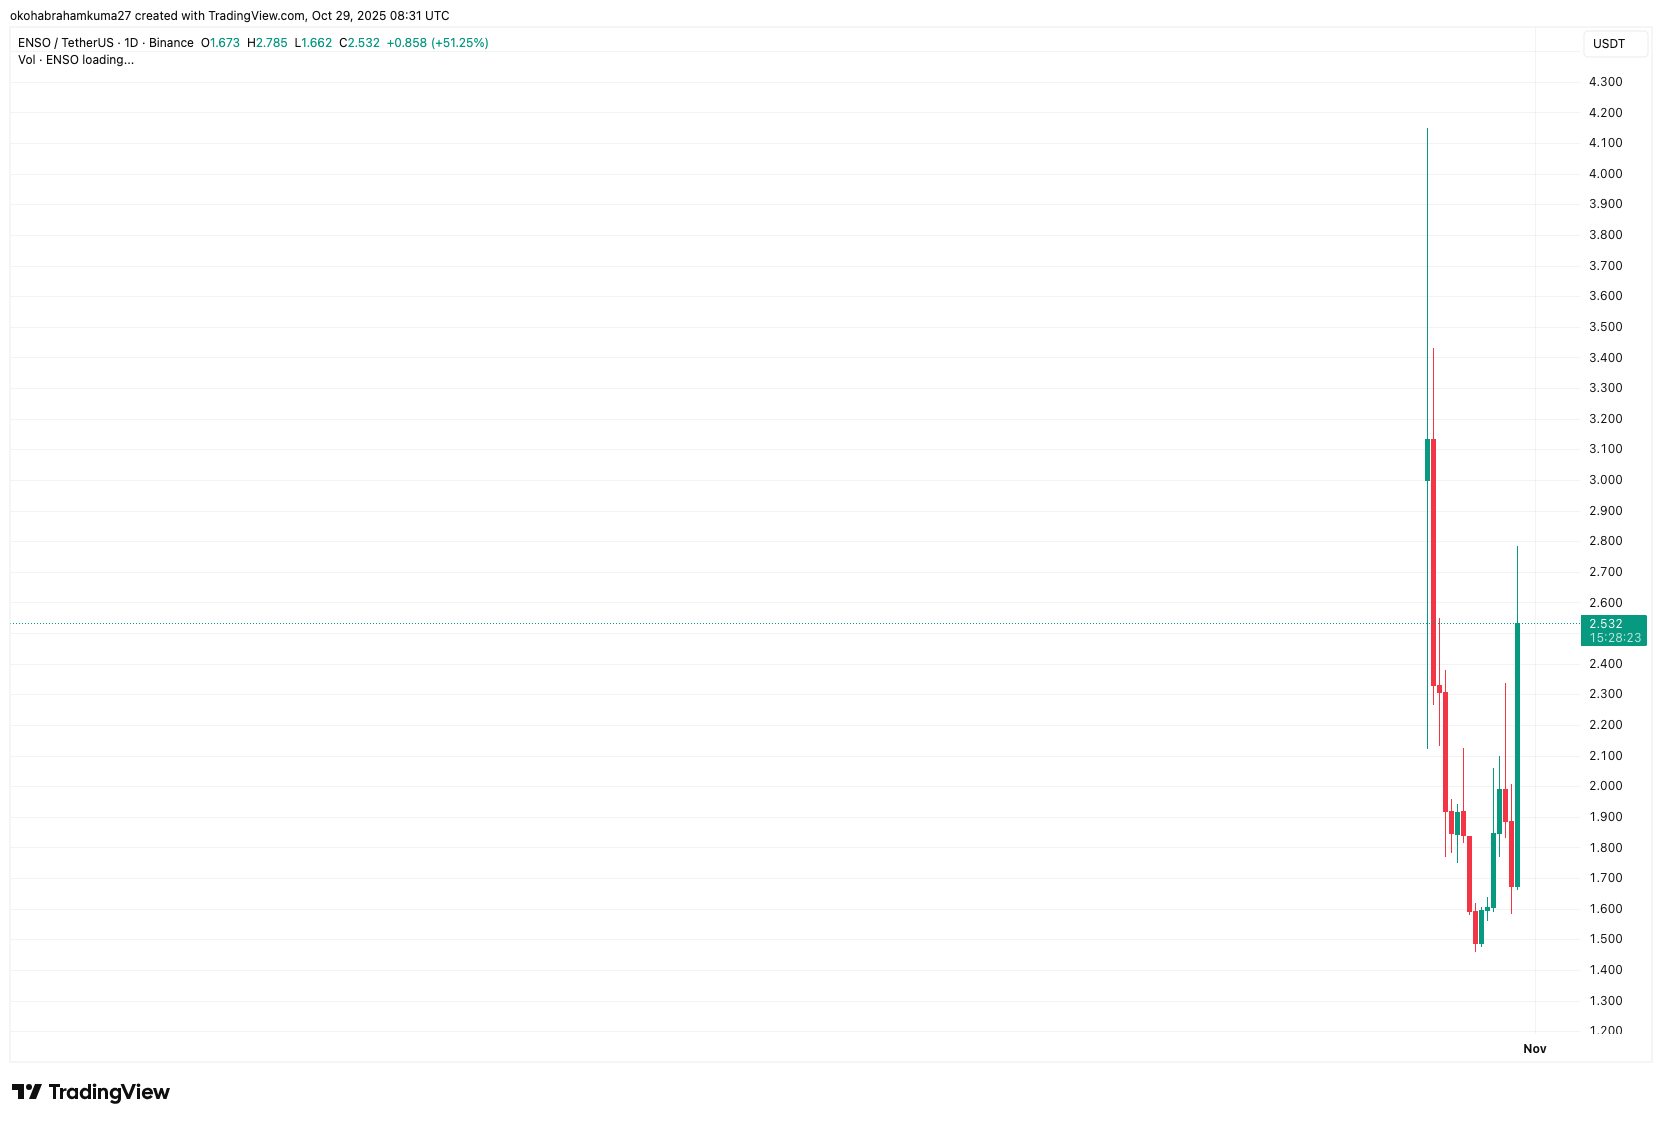Click the +0.858 (+51.25%) change value

click(x=437, y=43)
